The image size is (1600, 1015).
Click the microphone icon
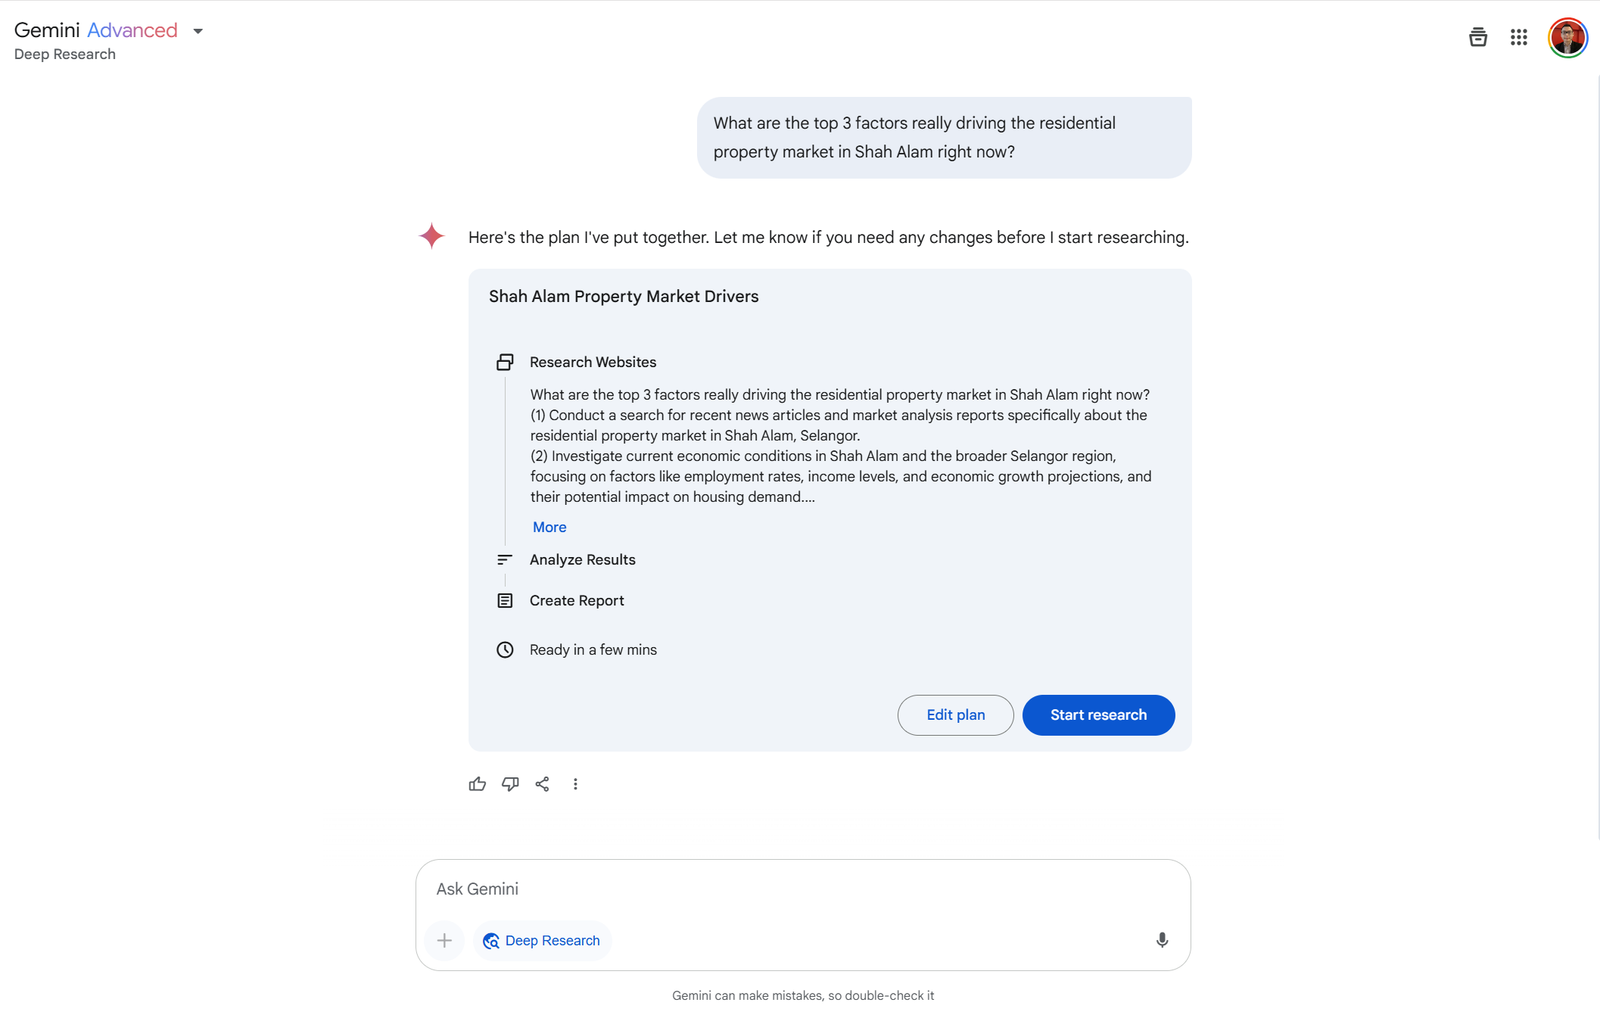1162,940
